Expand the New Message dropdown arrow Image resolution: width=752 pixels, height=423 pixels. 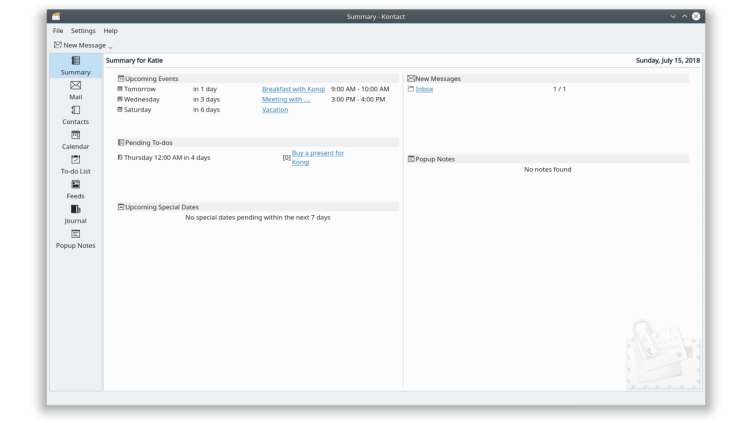point(110,46)
